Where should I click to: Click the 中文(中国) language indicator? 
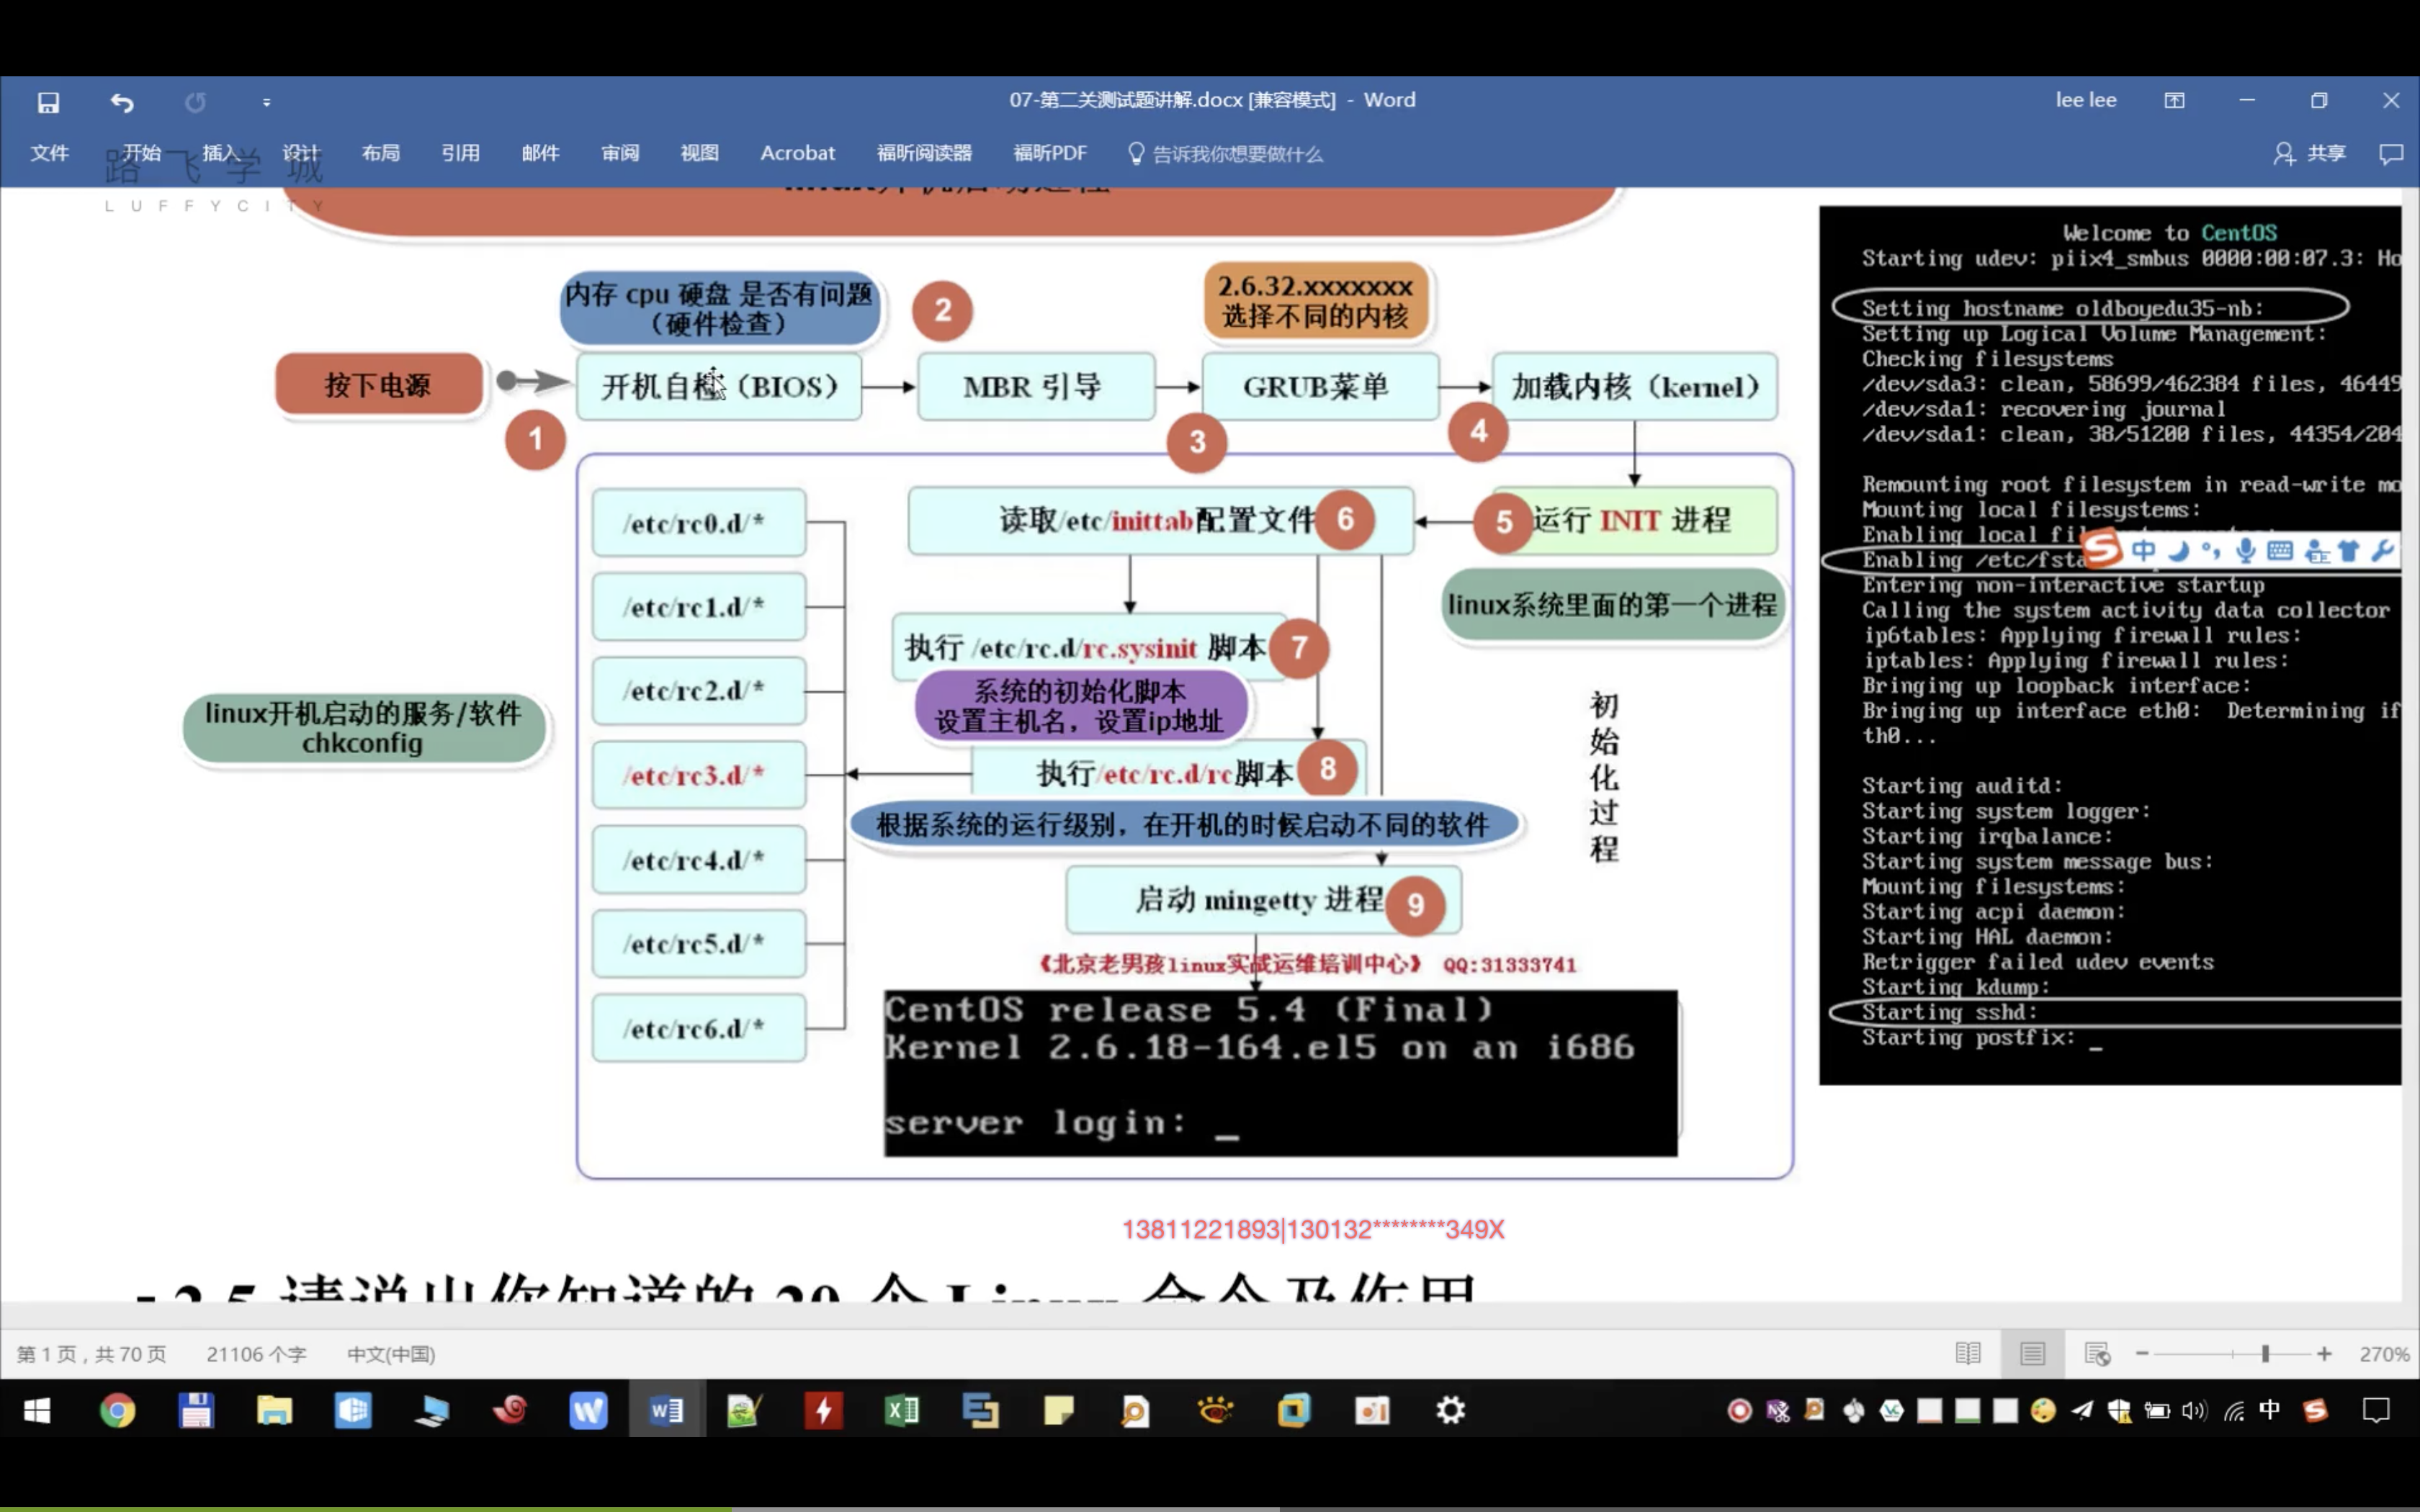click(x=391, y=1354)
